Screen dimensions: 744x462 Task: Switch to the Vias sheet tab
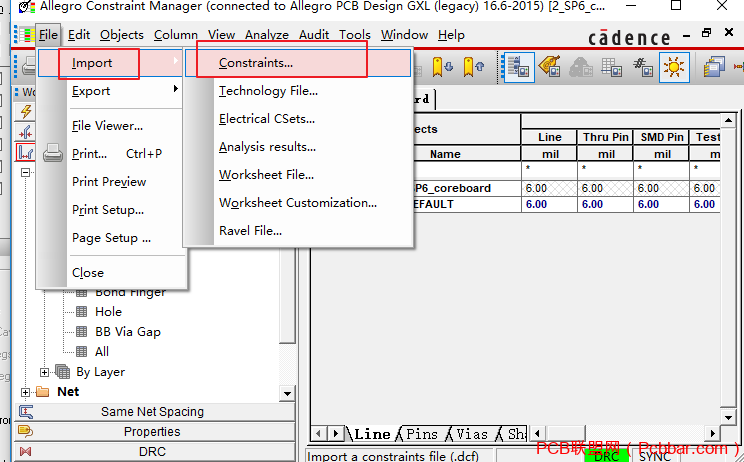pyautogui.click(x=472, y=434)
